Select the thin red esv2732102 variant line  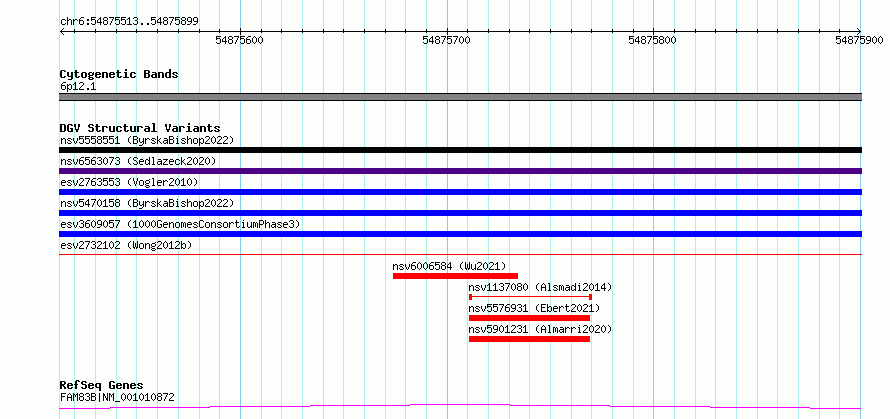pyautogui.click(x=460, y=254)
